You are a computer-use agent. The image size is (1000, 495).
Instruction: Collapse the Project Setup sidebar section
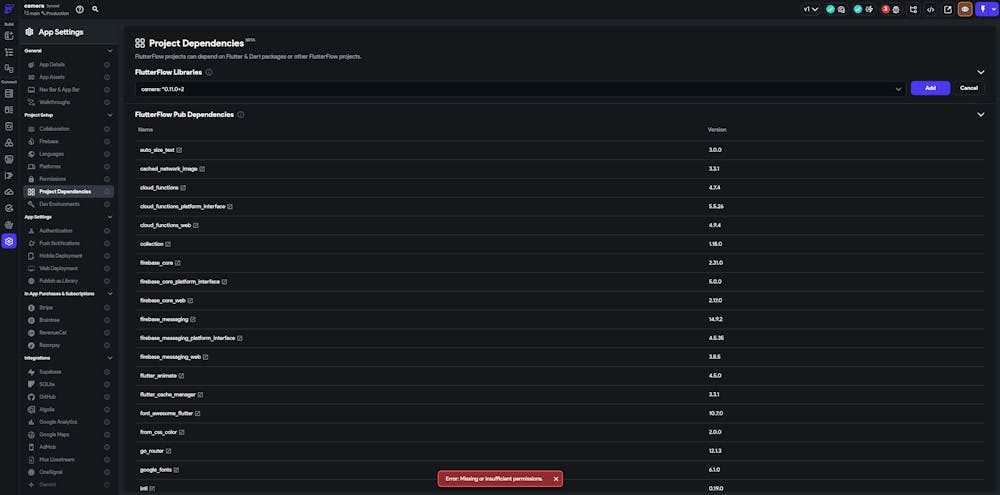[x=110, y=115]
